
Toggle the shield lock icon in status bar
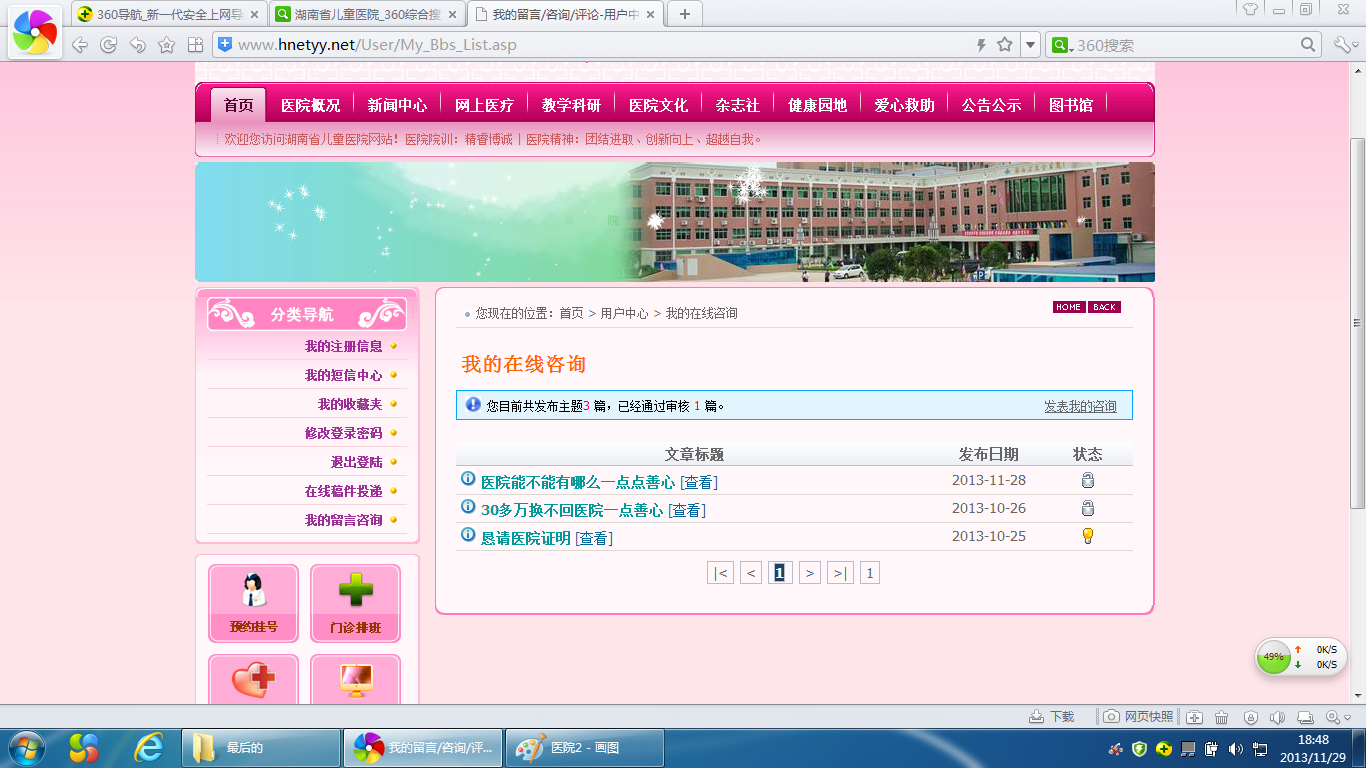[x=1250, y=717]
